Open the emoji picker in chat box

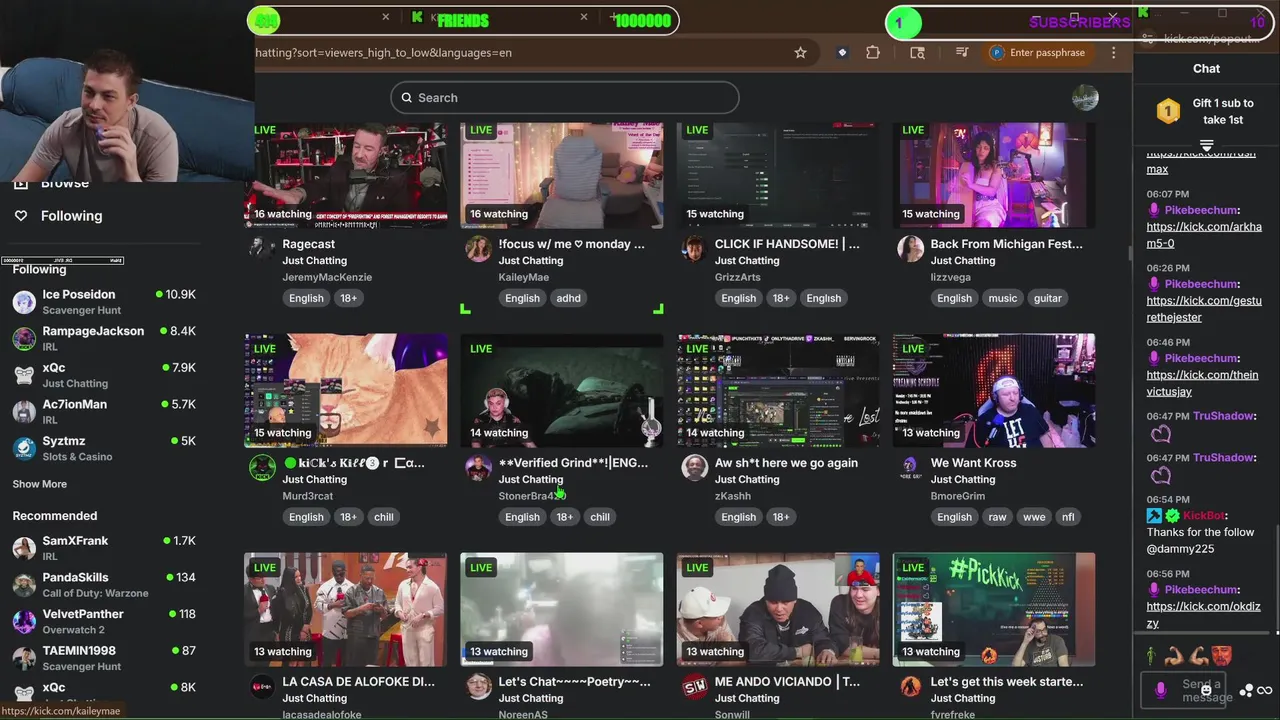pos(1206,690)
